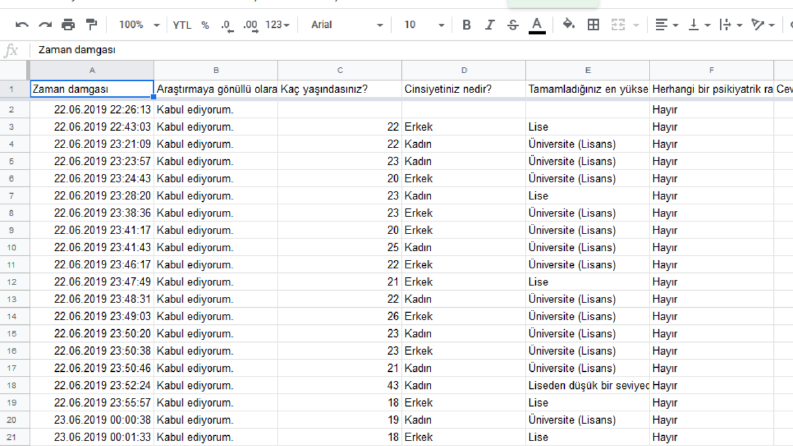
Task: Toggle italic formatting
Action: (x=490, y=25)
